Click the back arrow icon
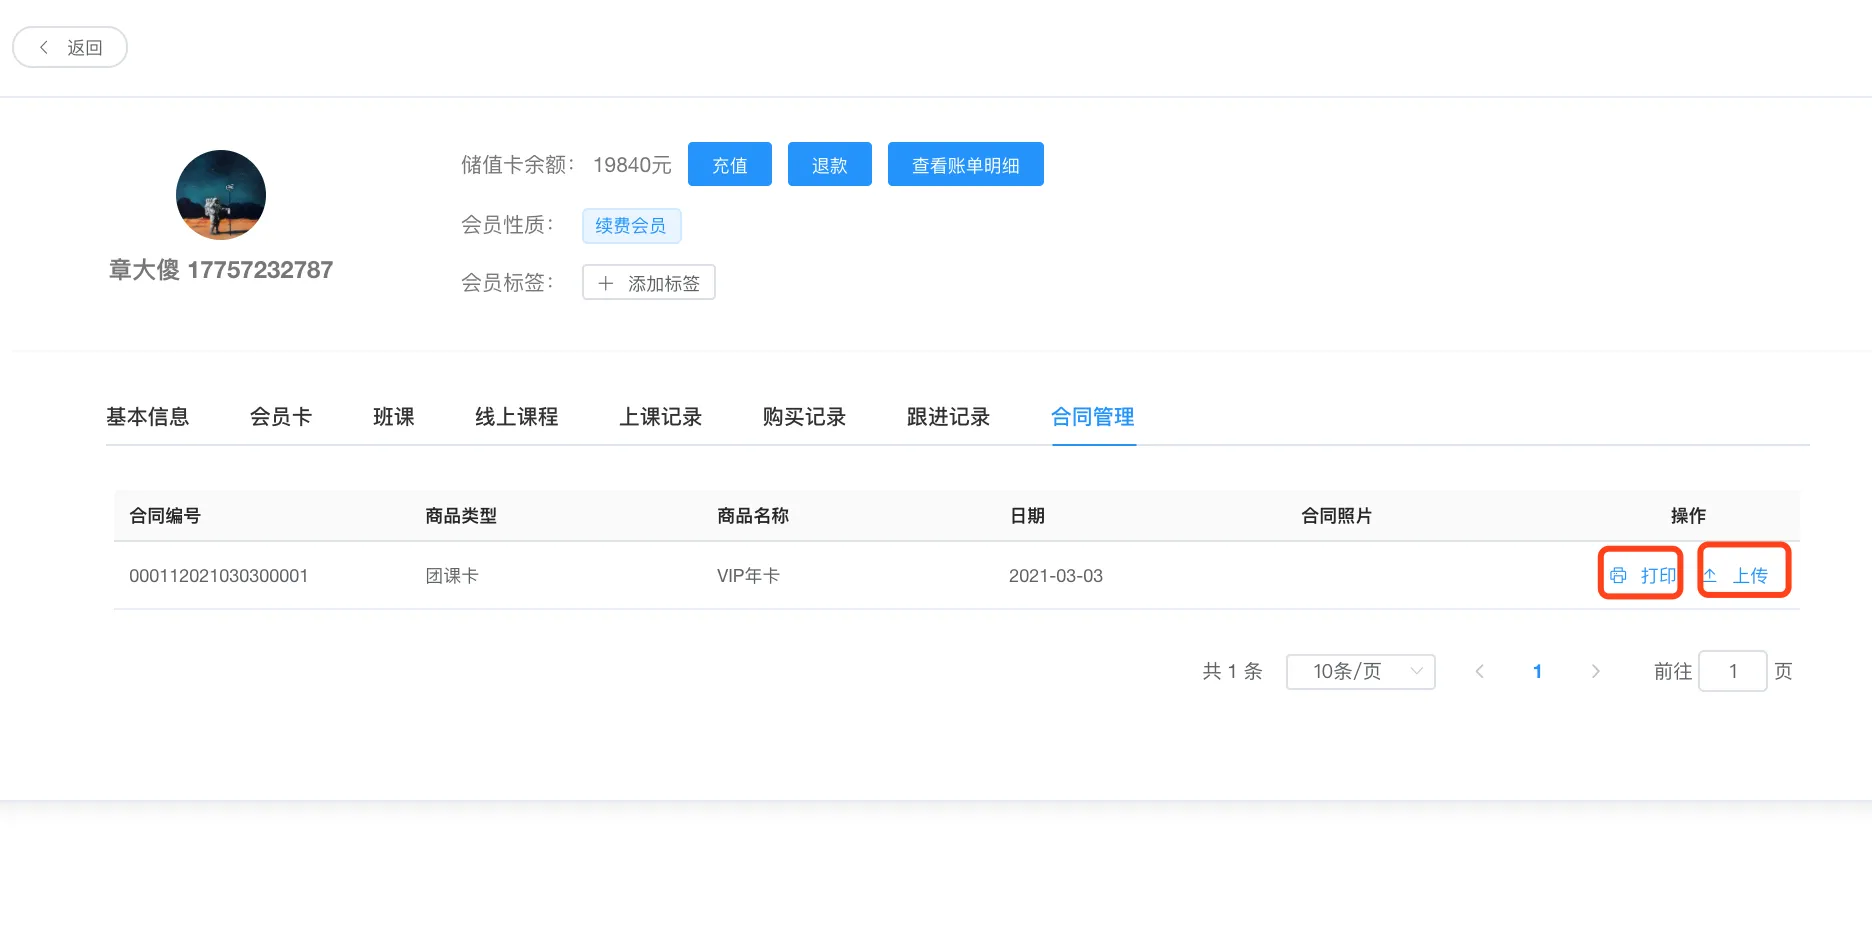The image size is (1872, 934). (44, 47)
